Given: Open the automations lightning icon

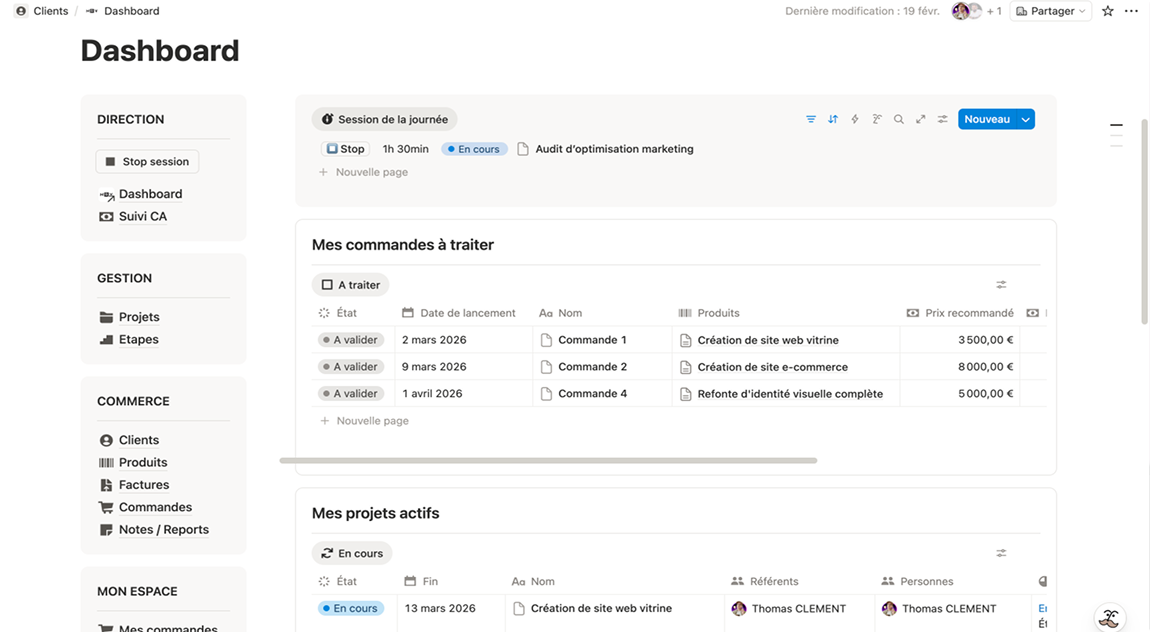Looking at the screenshot, I should pyautogui.click(x=854, y=119).
